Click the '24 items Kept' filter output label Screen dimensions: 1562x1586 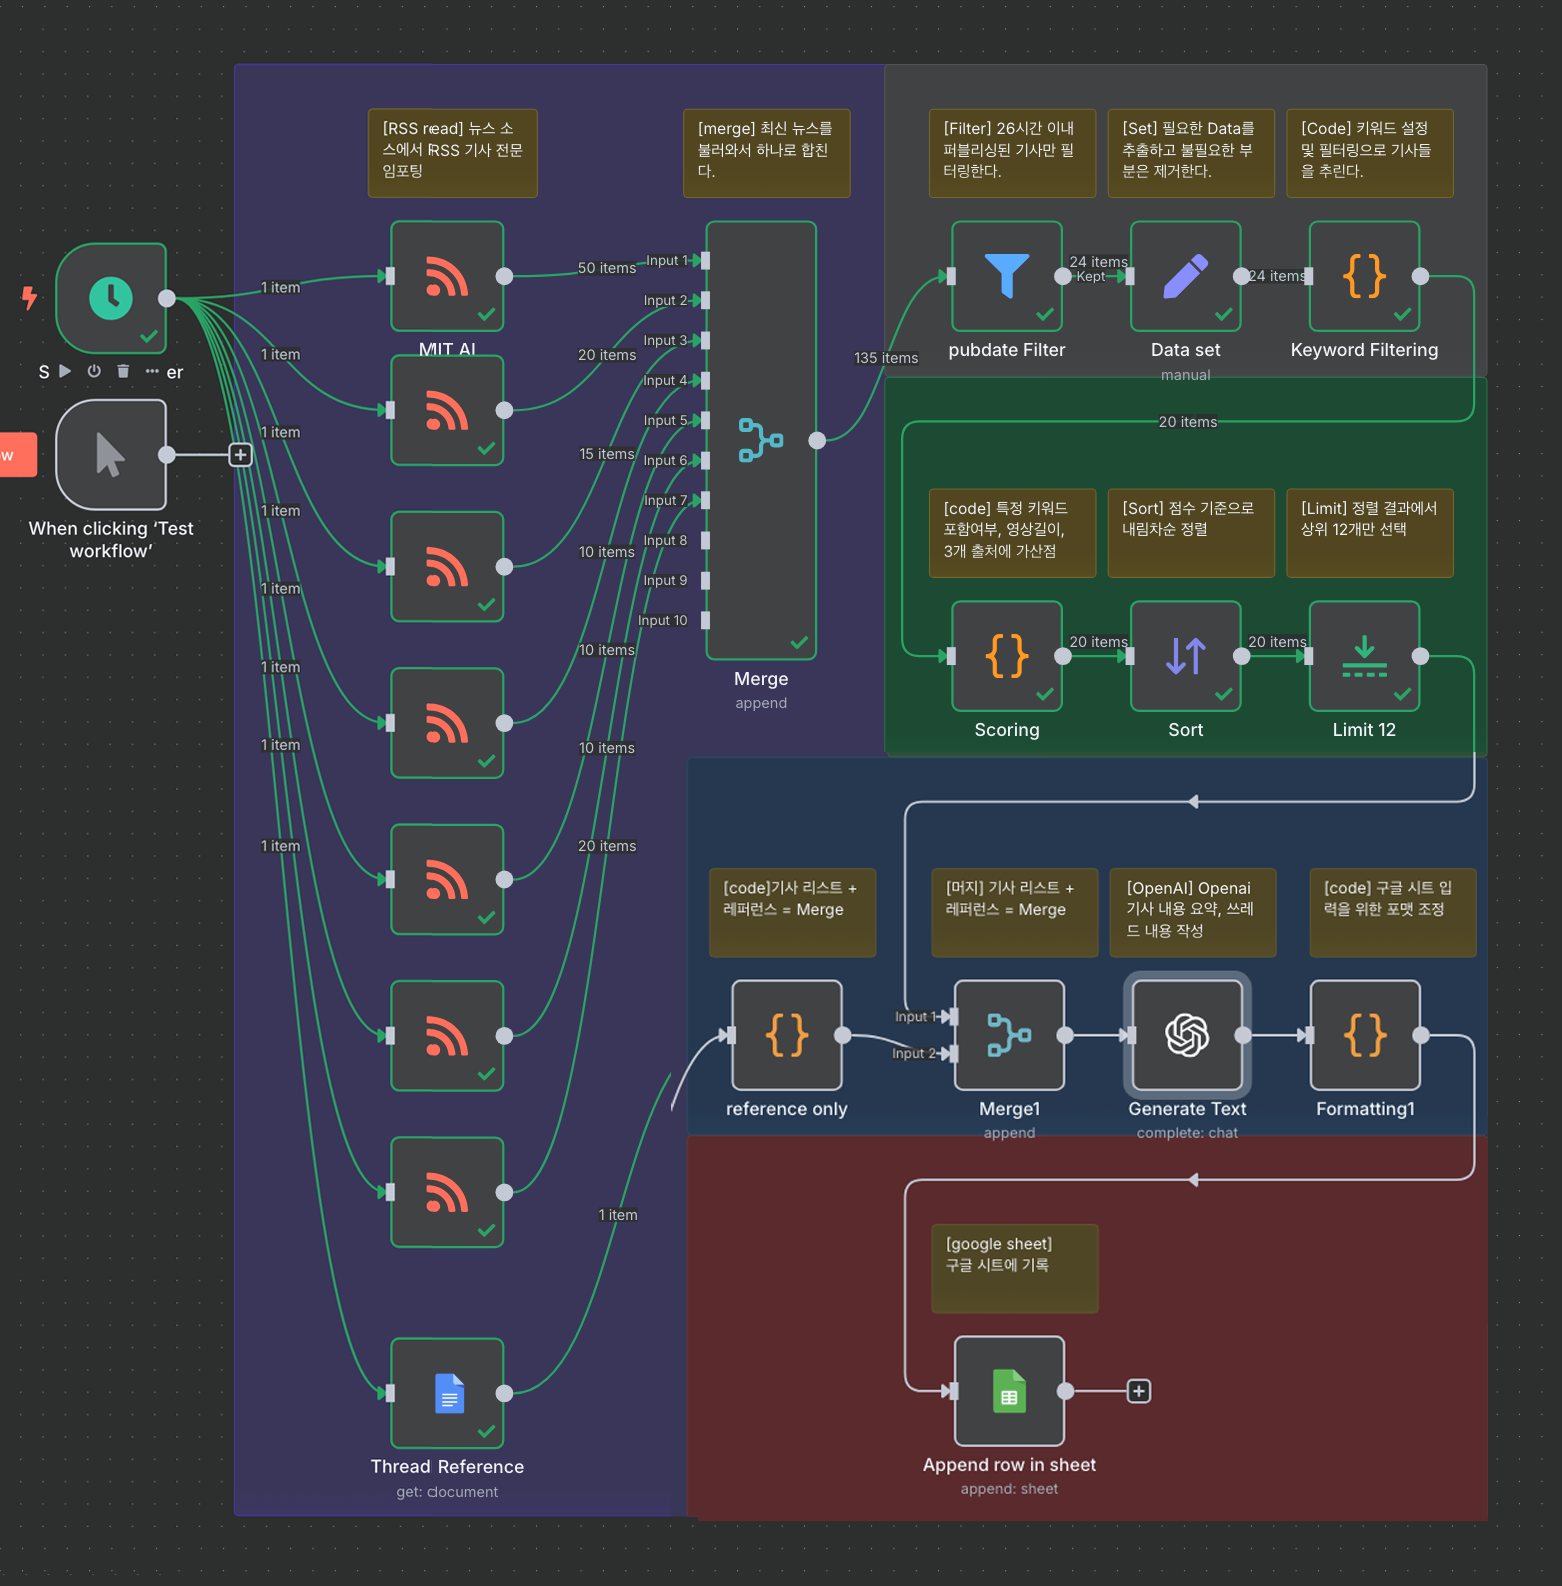click(x=1098, y=269)
